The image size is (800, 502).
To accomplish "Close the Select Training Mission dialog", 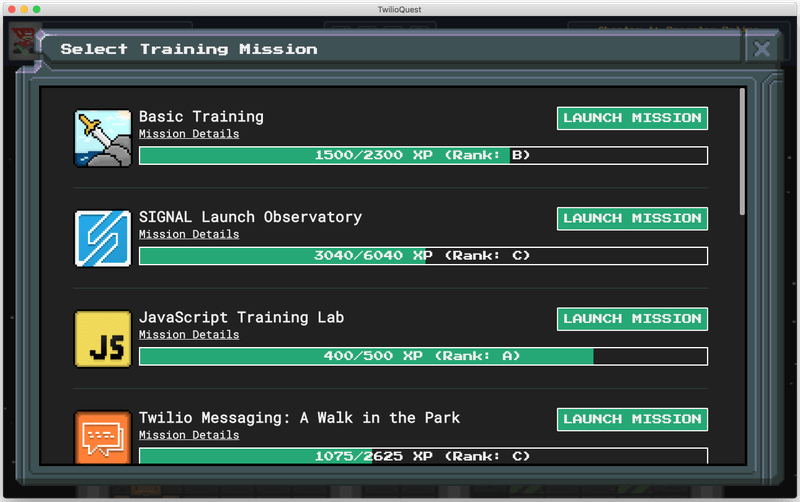I will click(762, 49).
